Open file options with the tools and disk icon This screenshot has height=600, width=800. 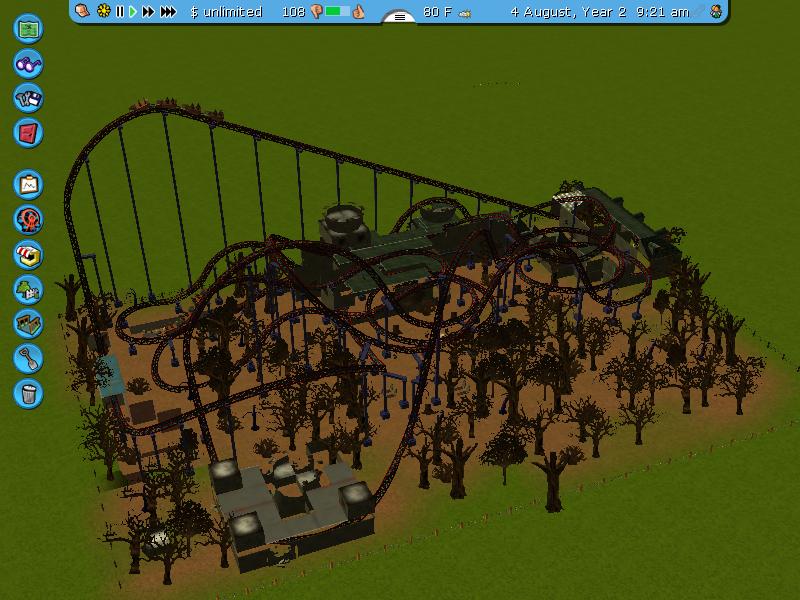(x=28, y=98)
